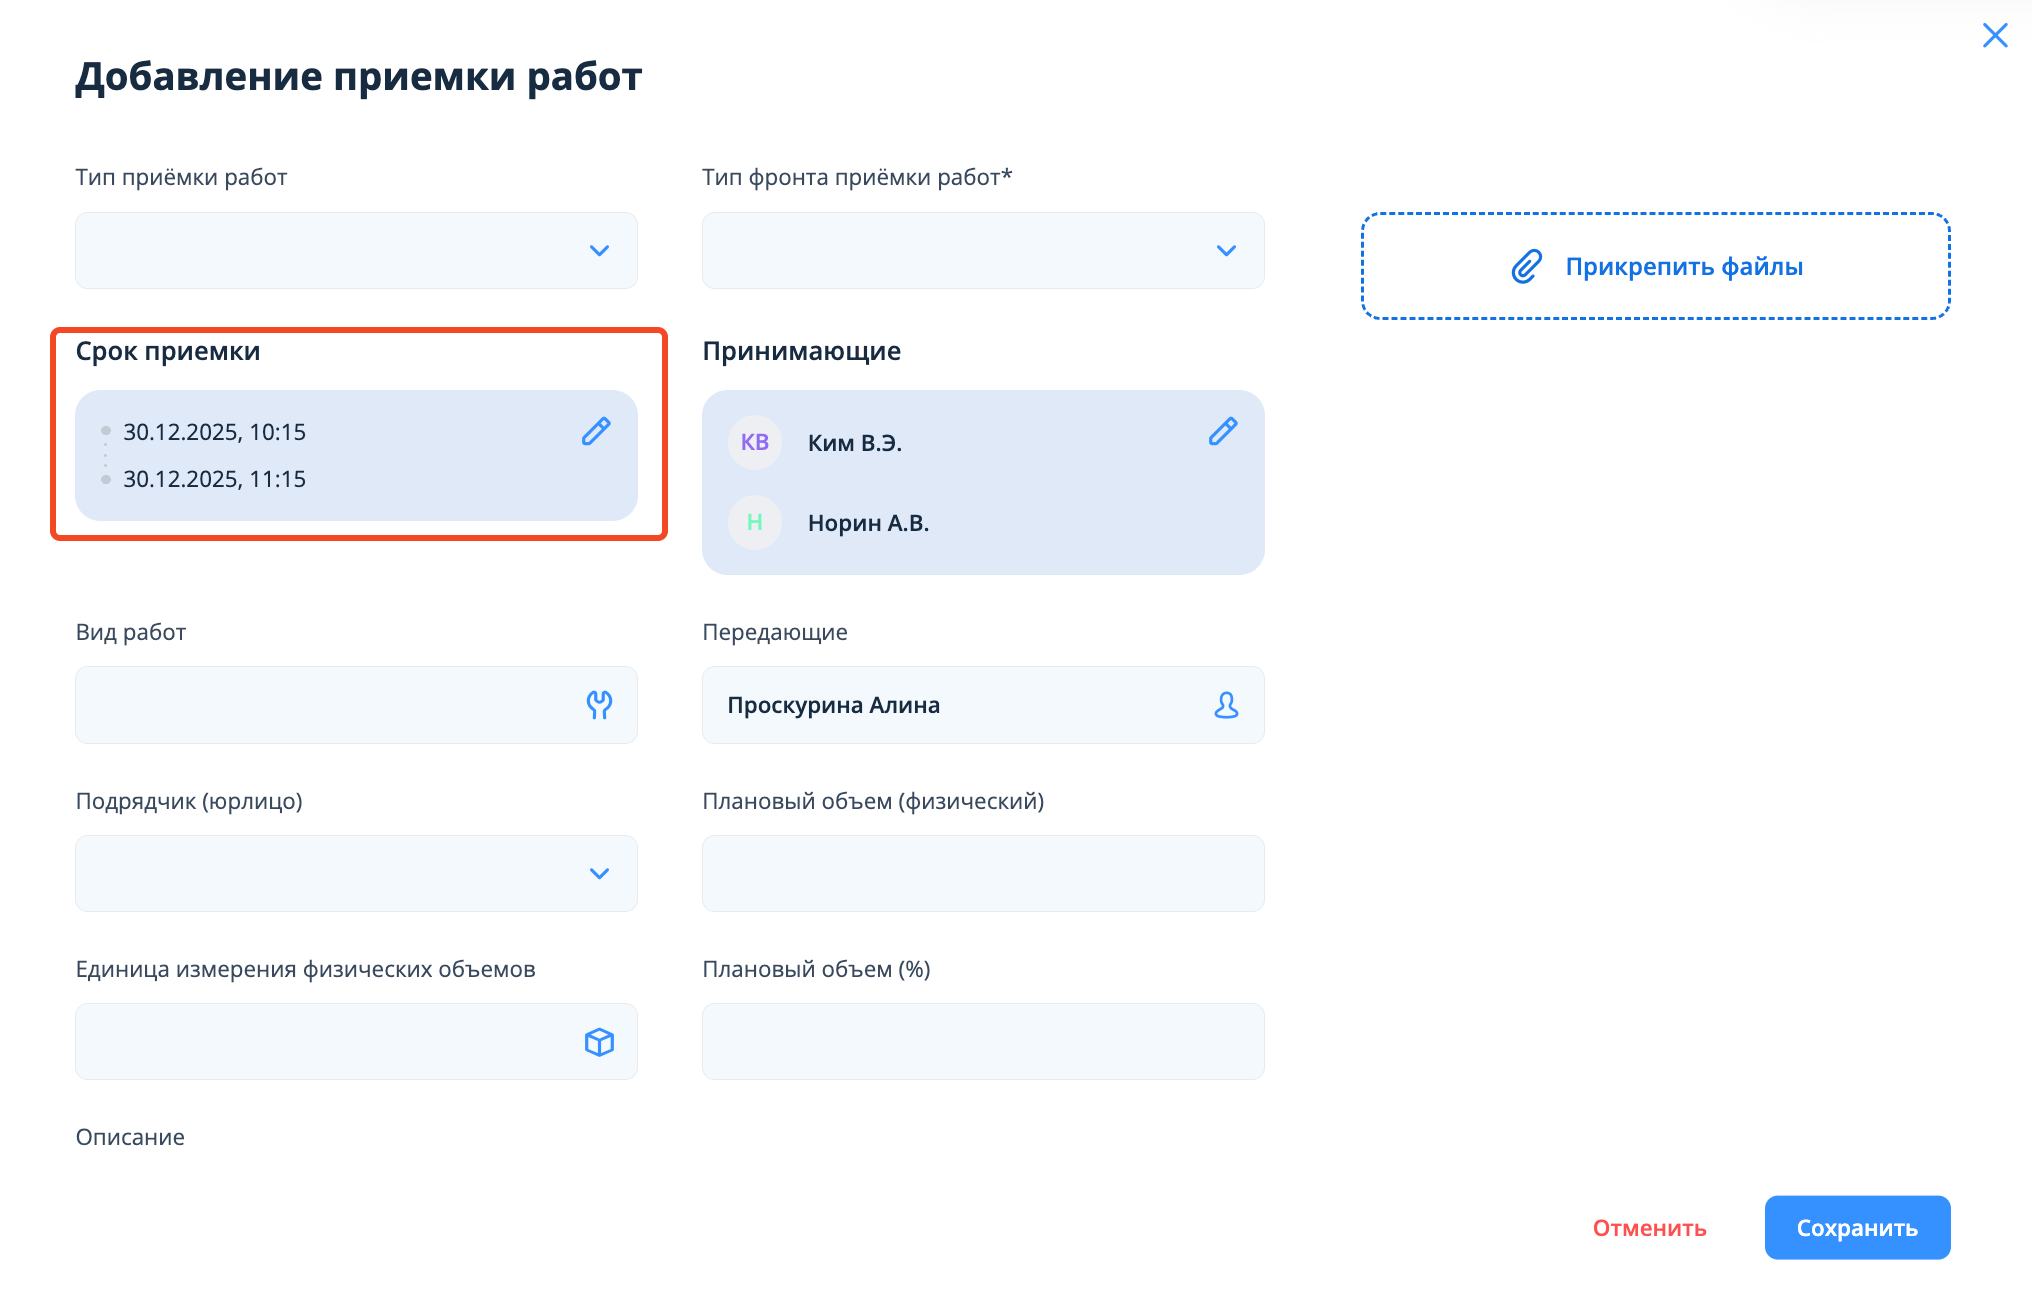Focus the Плановый объем (физический) input
This screenshot has height=1294, width=2032.
coord(982,873)
